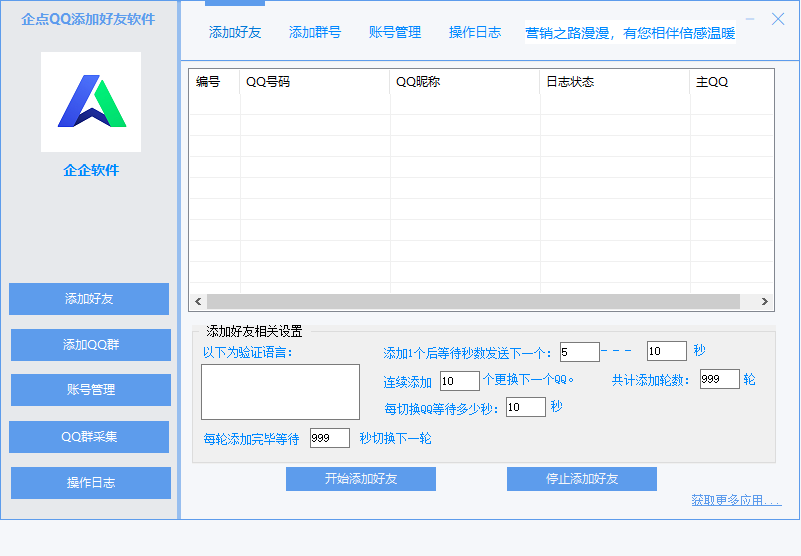
Task: Click the 企企软件 logo image
Action: pyautogui.click(x=91, y=102)
